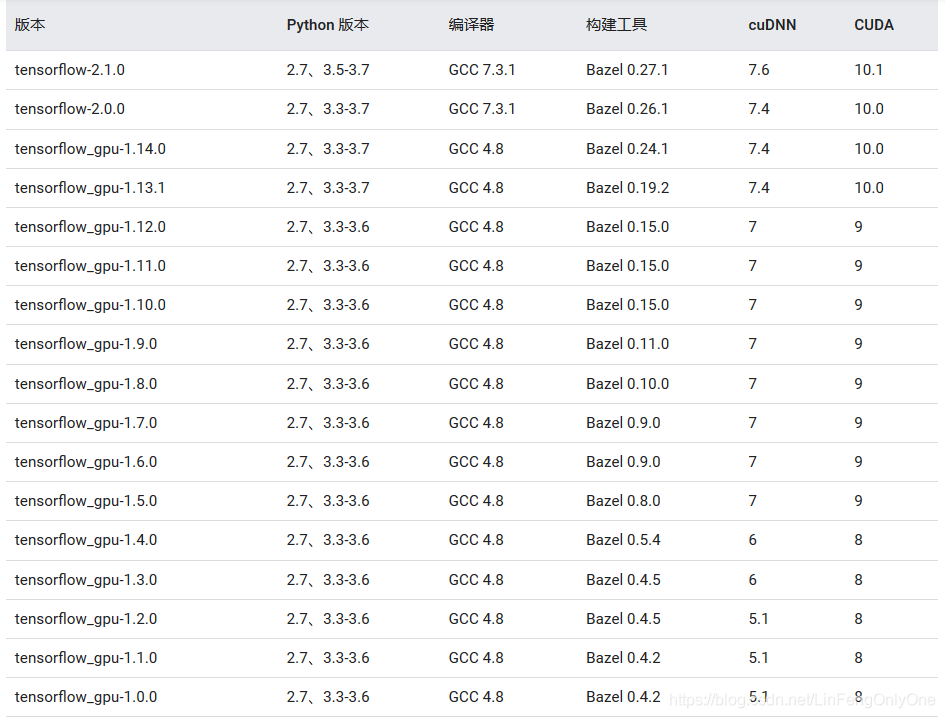Click Bazel 0.4.2 in tensorflow_gpu-1.1.0 row
The height and width of the screenshot is (718, 945).
pyautogui.click(x=623, y=658)
